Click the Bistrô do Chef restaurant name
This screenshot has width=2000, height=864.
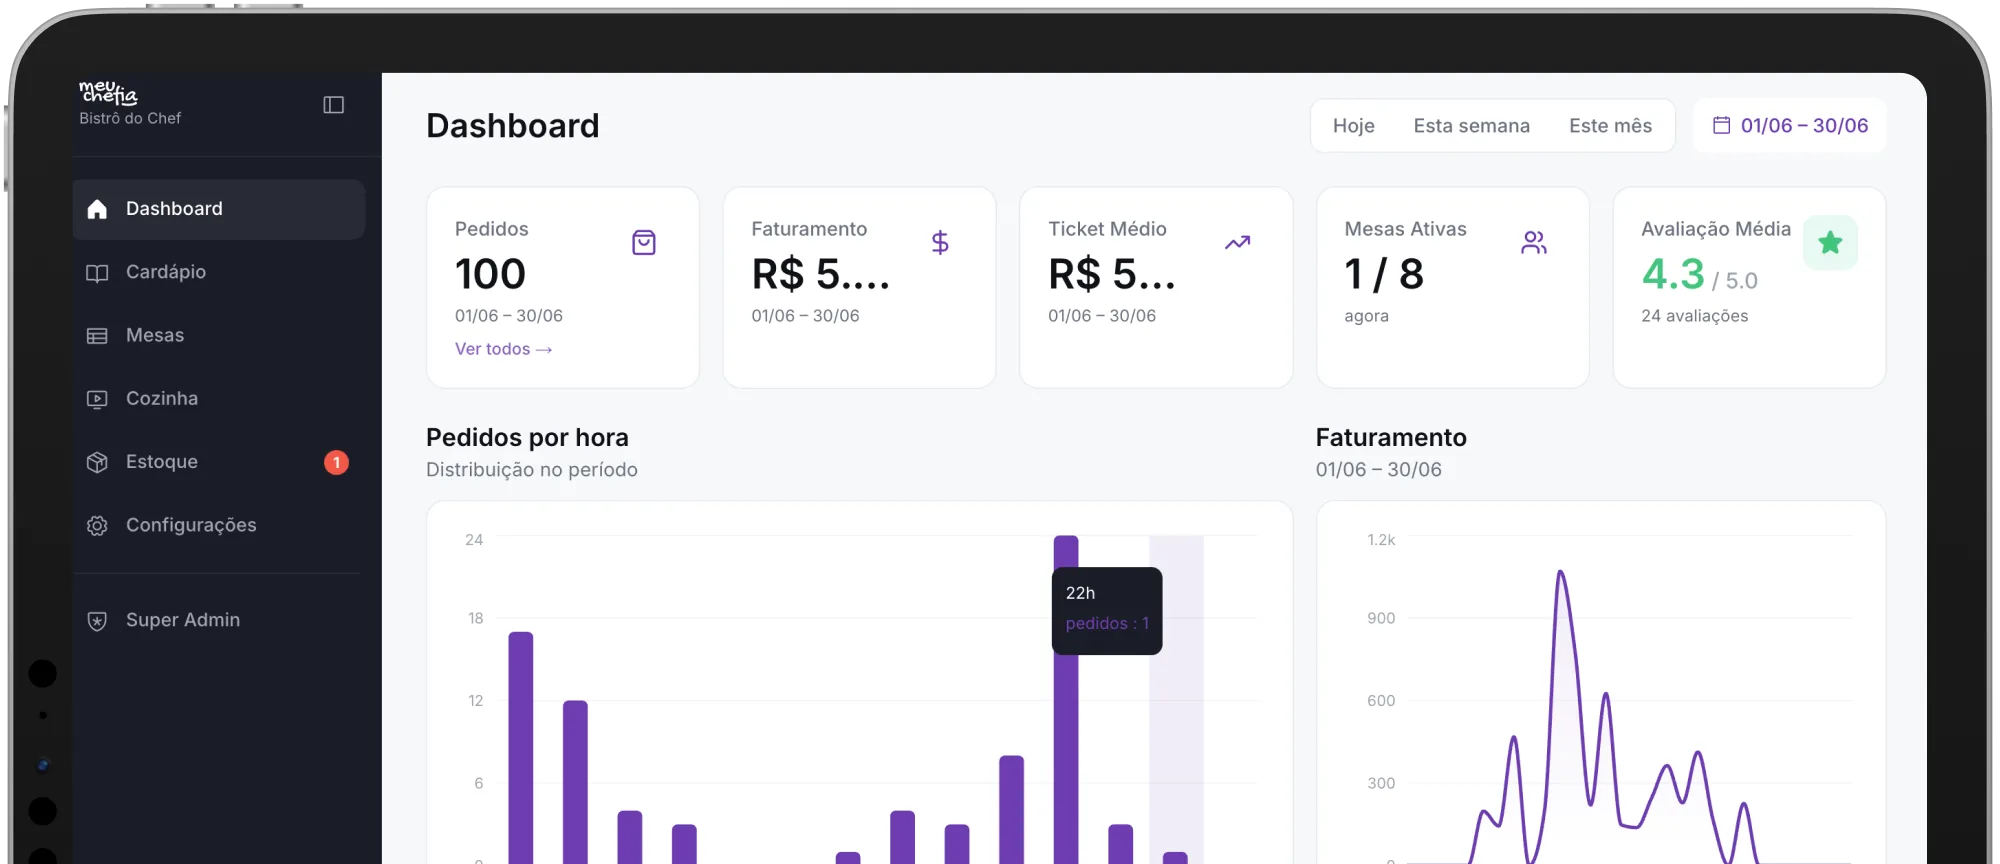click(x=130, y=118)
